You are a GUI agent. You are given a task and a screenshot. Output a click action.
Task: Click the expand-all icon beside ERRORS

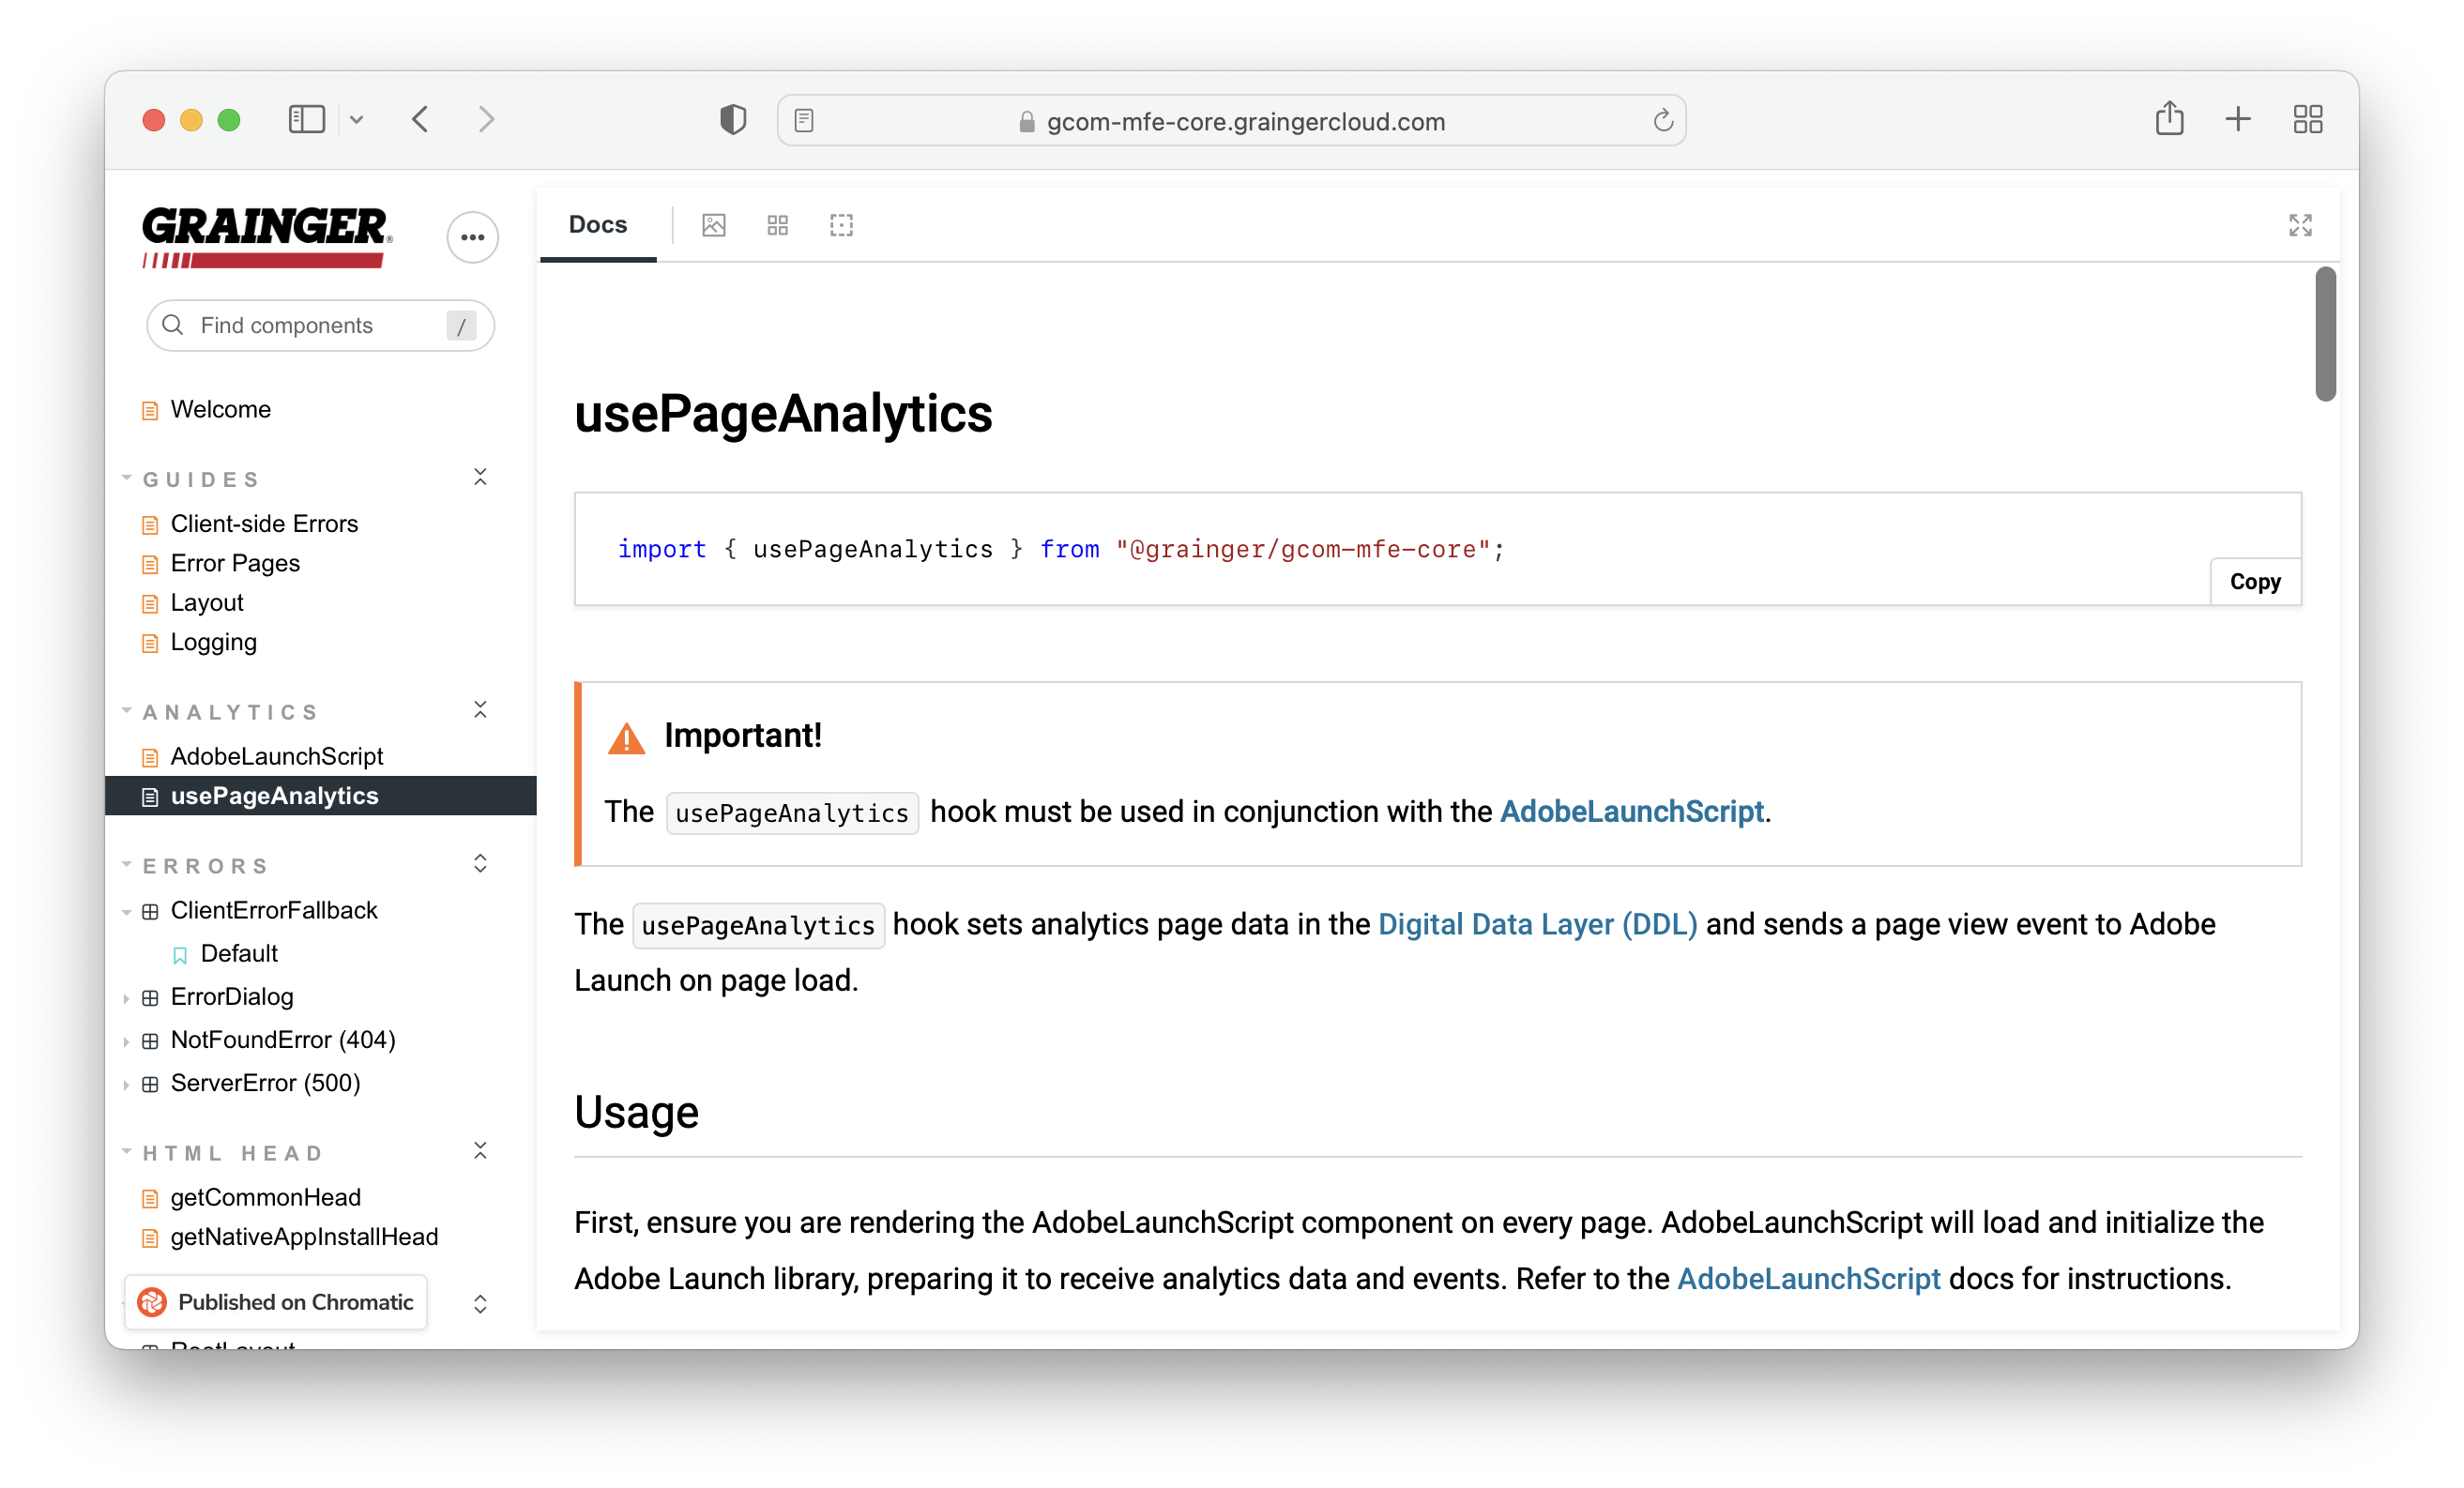(x=480, y=864)
